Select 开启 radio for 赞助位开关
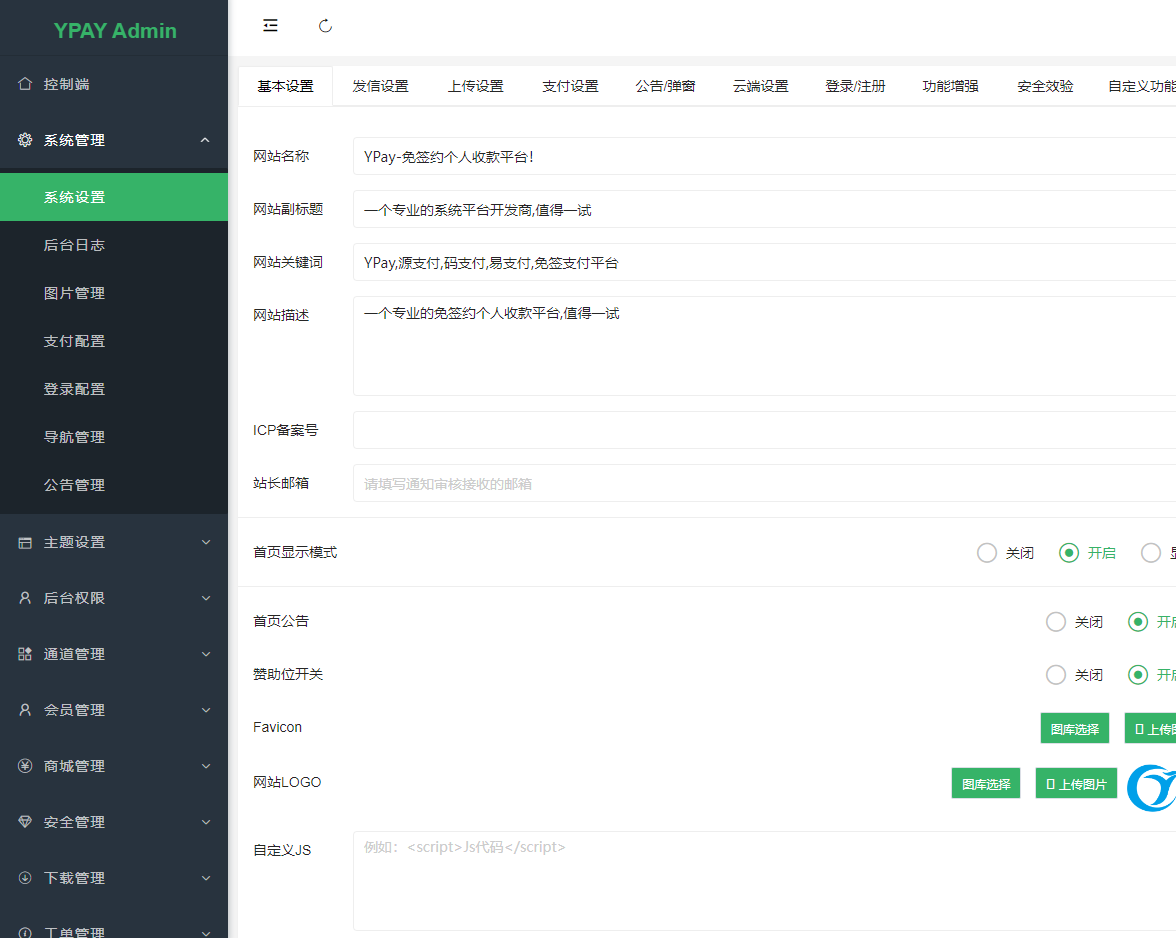Viewport: 1176px width, 938px height. click(1138, 675)
